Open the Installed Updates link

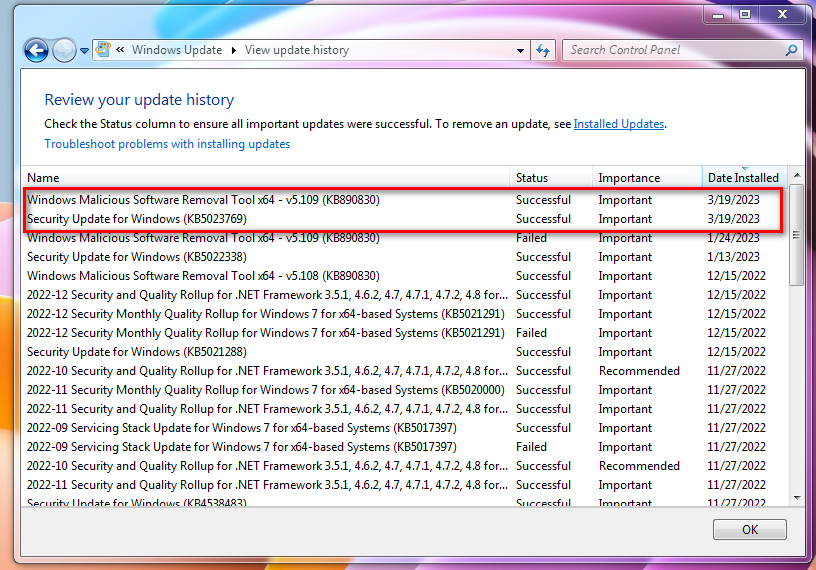(x=619, y=124)
